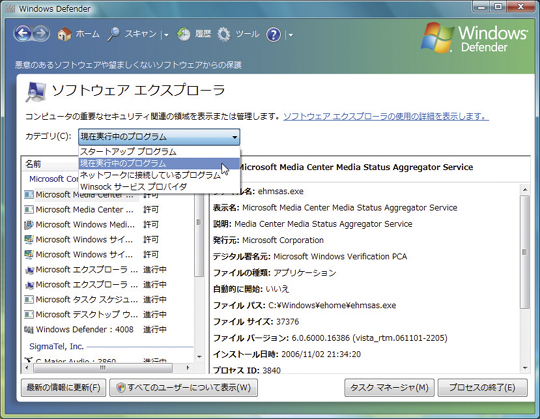Click the details pane scrollbar thumb
The width and height of the screenshot is (540, 419).
click(x=525, y=252)
